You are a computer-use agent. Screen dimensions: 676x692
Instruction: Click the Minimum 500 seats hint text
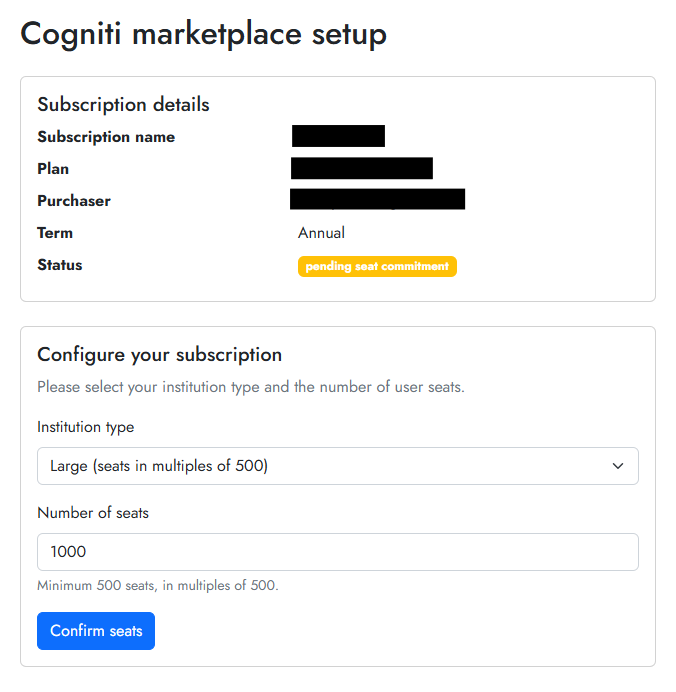[157, 585]
